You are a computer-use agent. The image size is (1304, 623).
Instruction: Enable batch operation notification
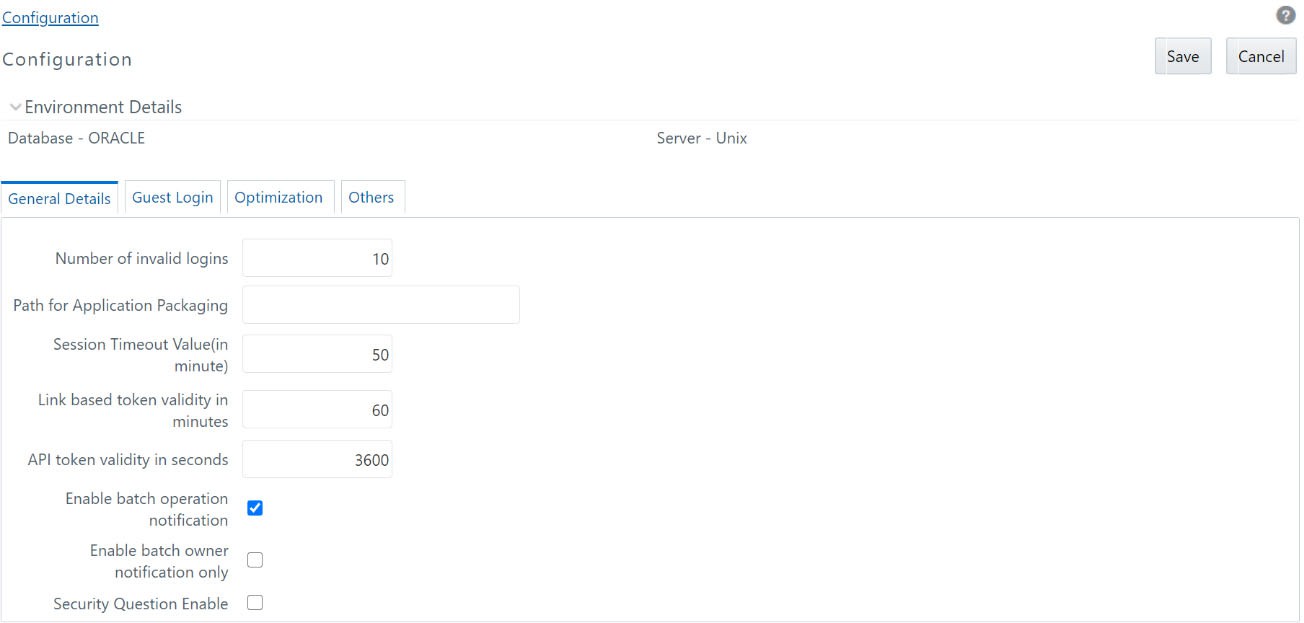coord(255,508)
